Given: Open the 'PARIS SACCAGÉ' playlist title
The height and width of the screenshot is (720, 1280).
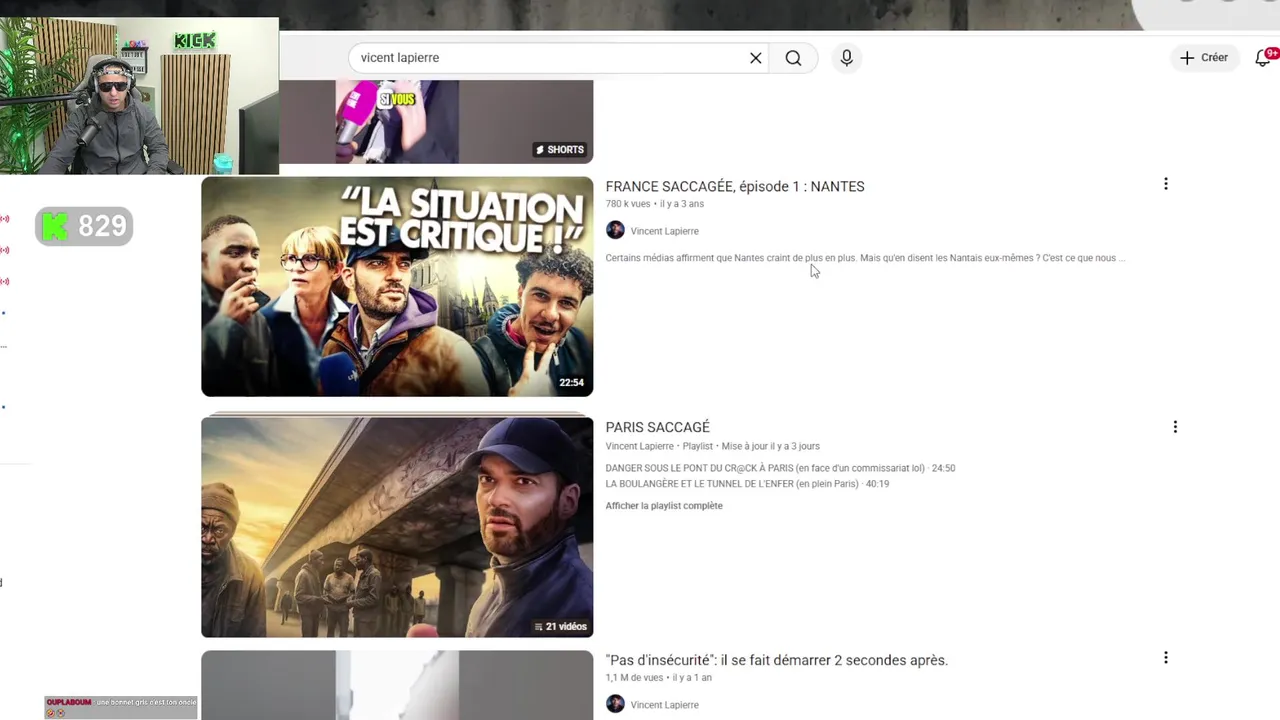Looking at the screenshot, I should coord(657,427).
